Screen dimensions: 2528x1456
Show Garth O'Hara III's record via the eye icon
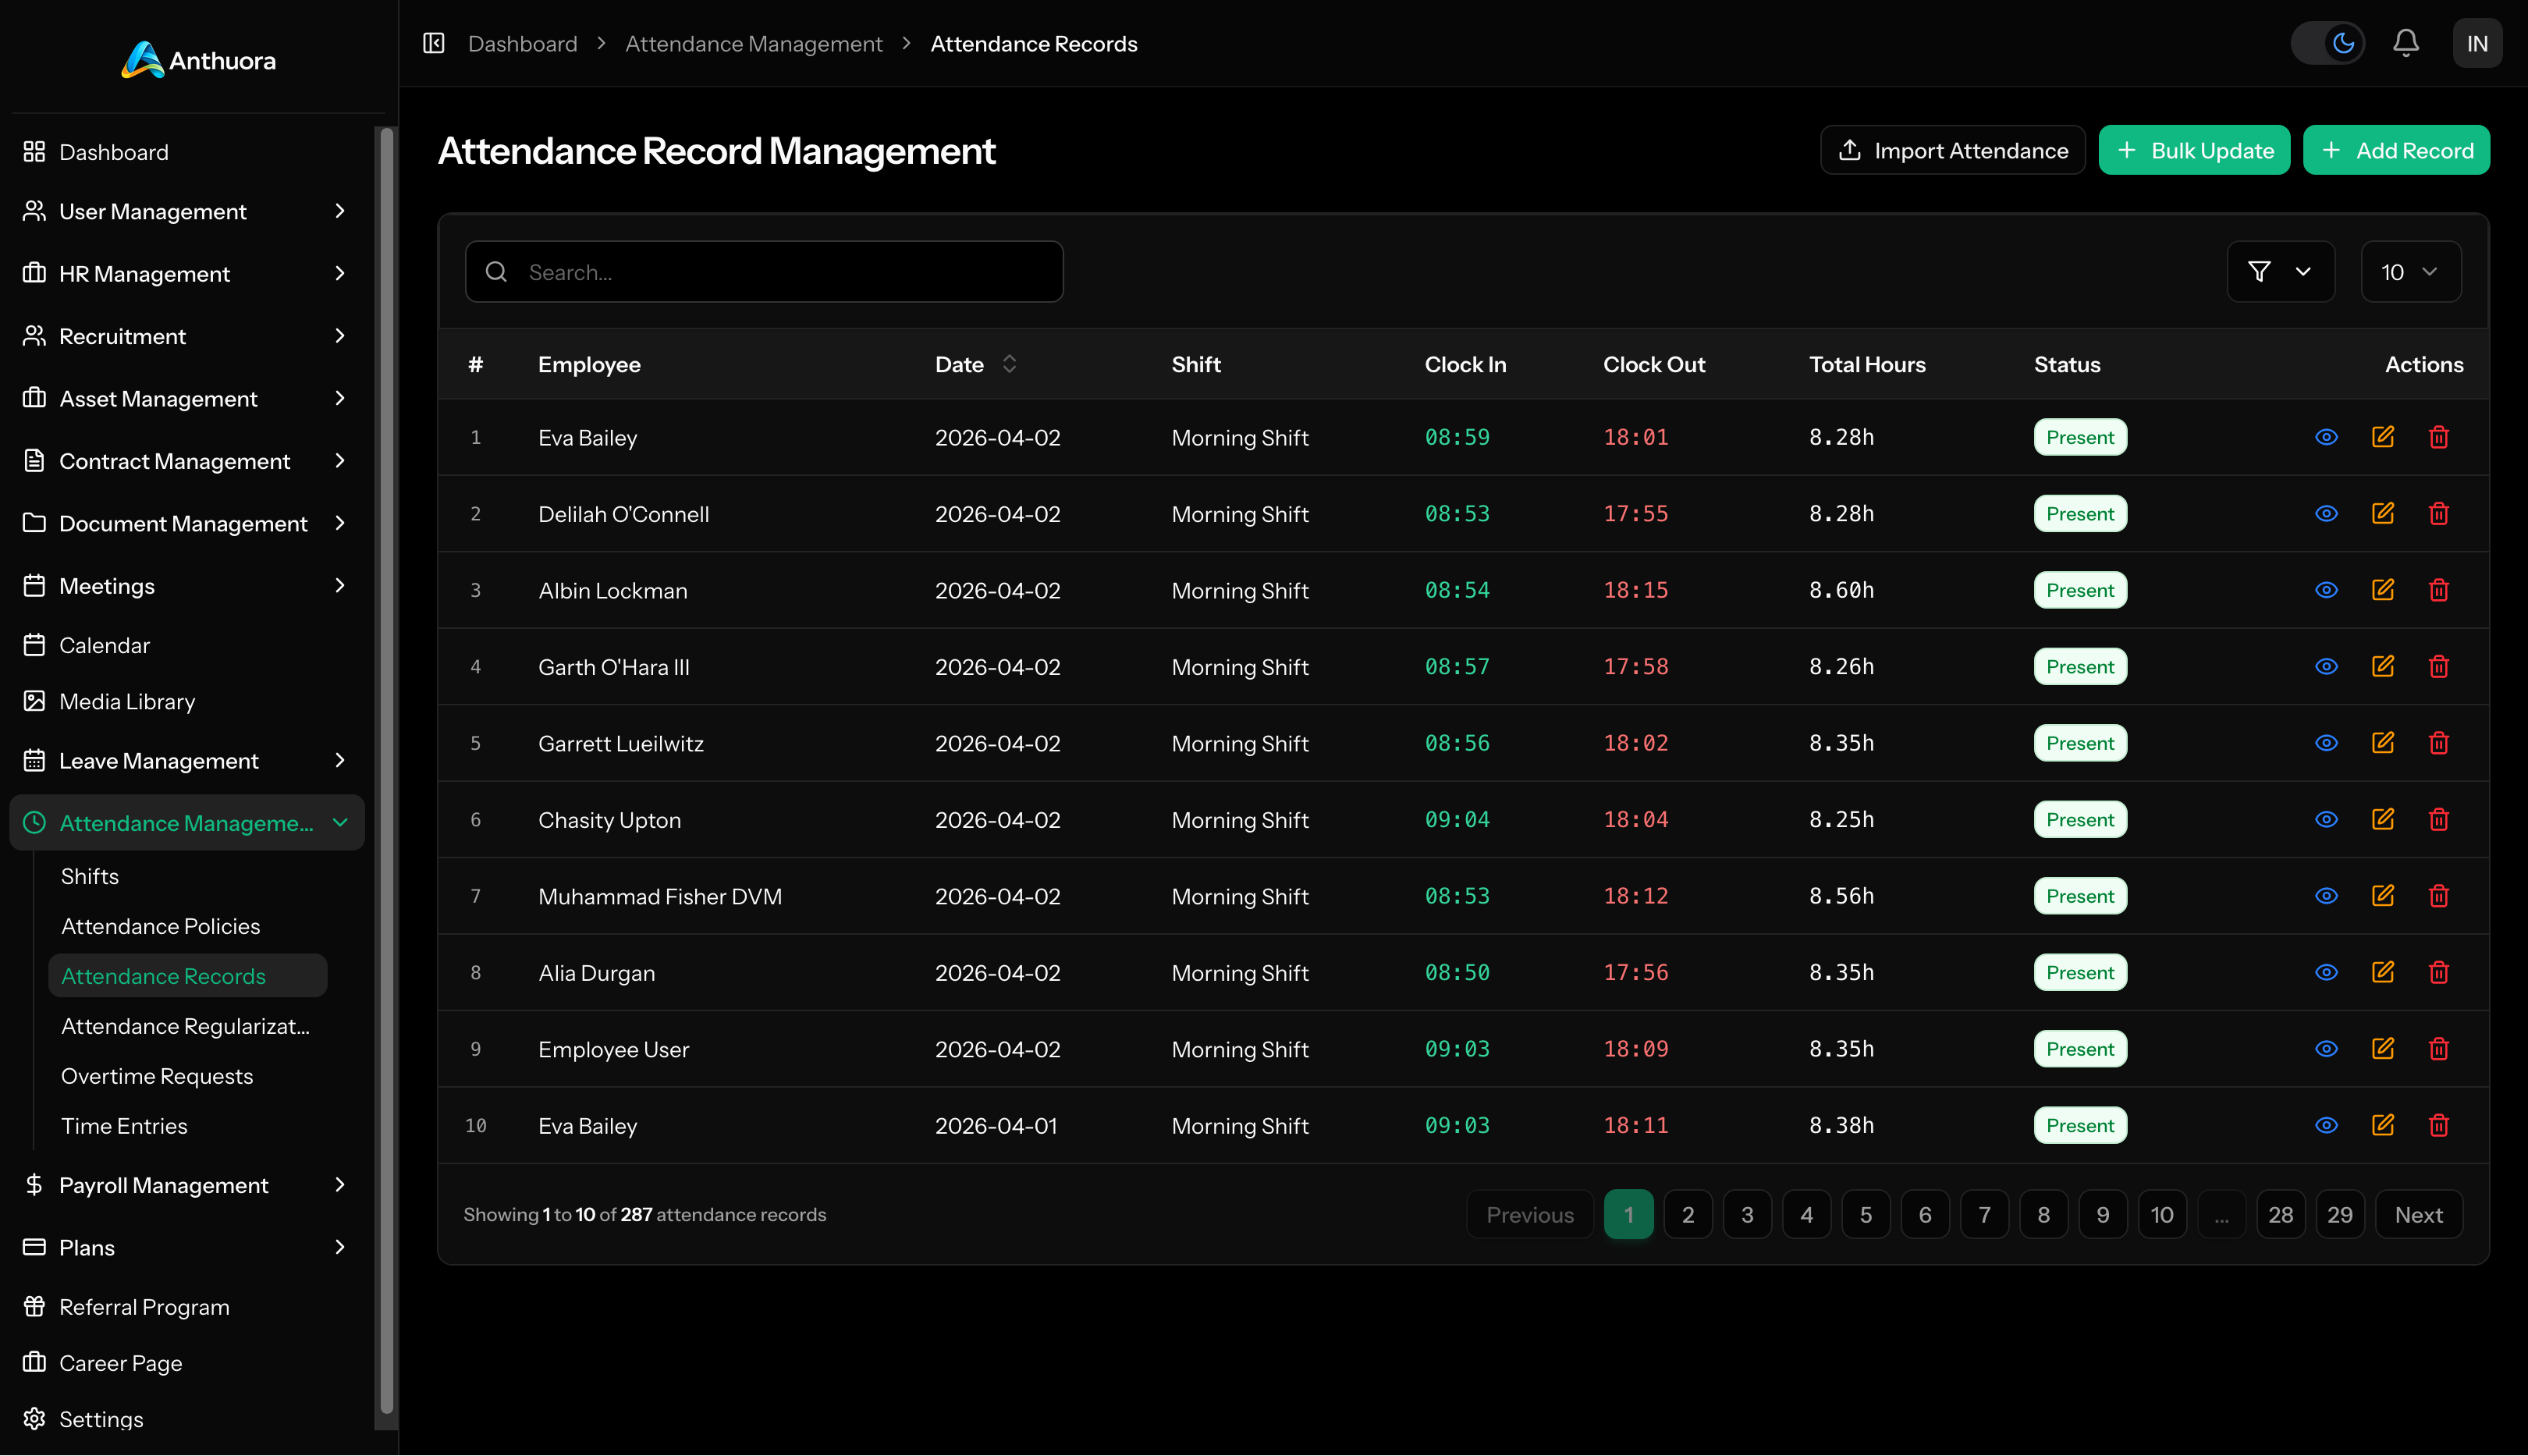point(2326,666)
